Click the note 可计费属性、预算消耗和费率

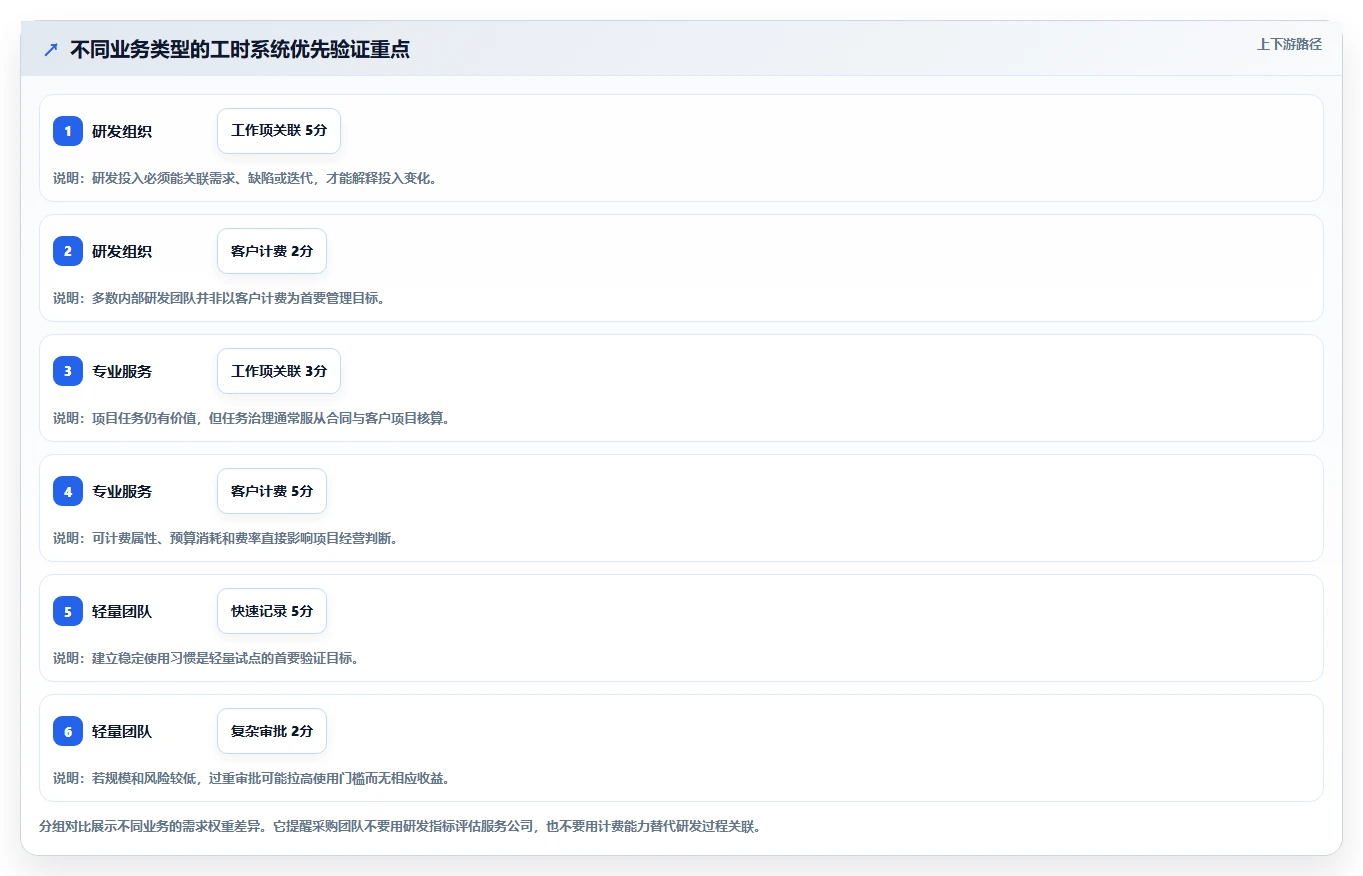coord(226,538)
